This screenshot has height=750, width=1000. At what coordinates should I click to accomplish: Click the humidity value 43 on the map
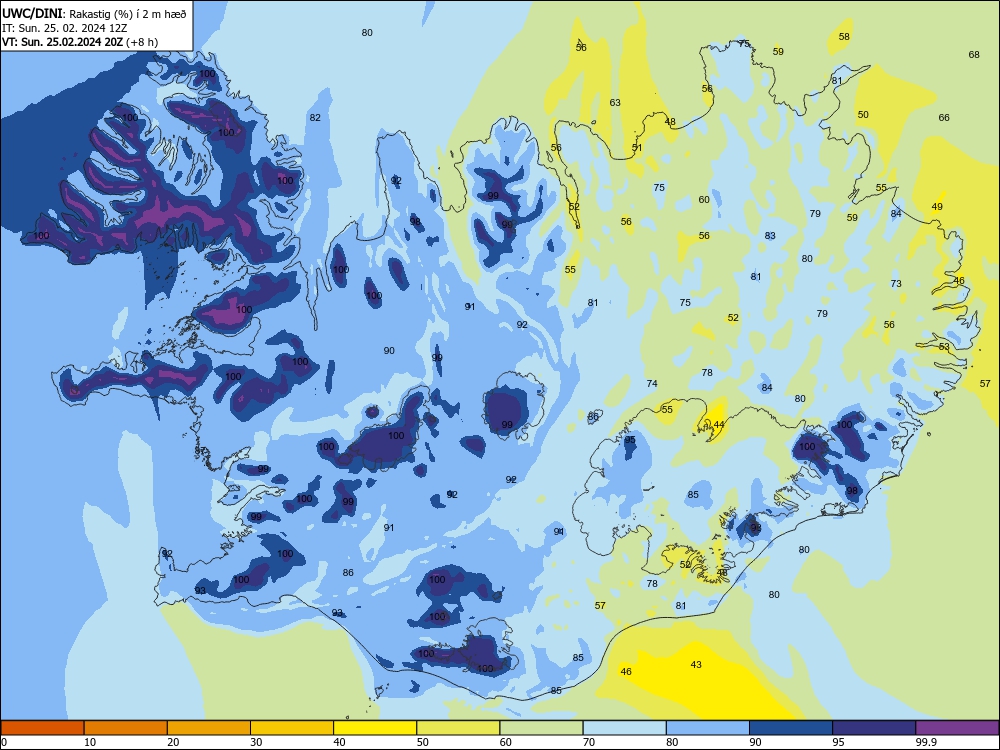point(696,665)
